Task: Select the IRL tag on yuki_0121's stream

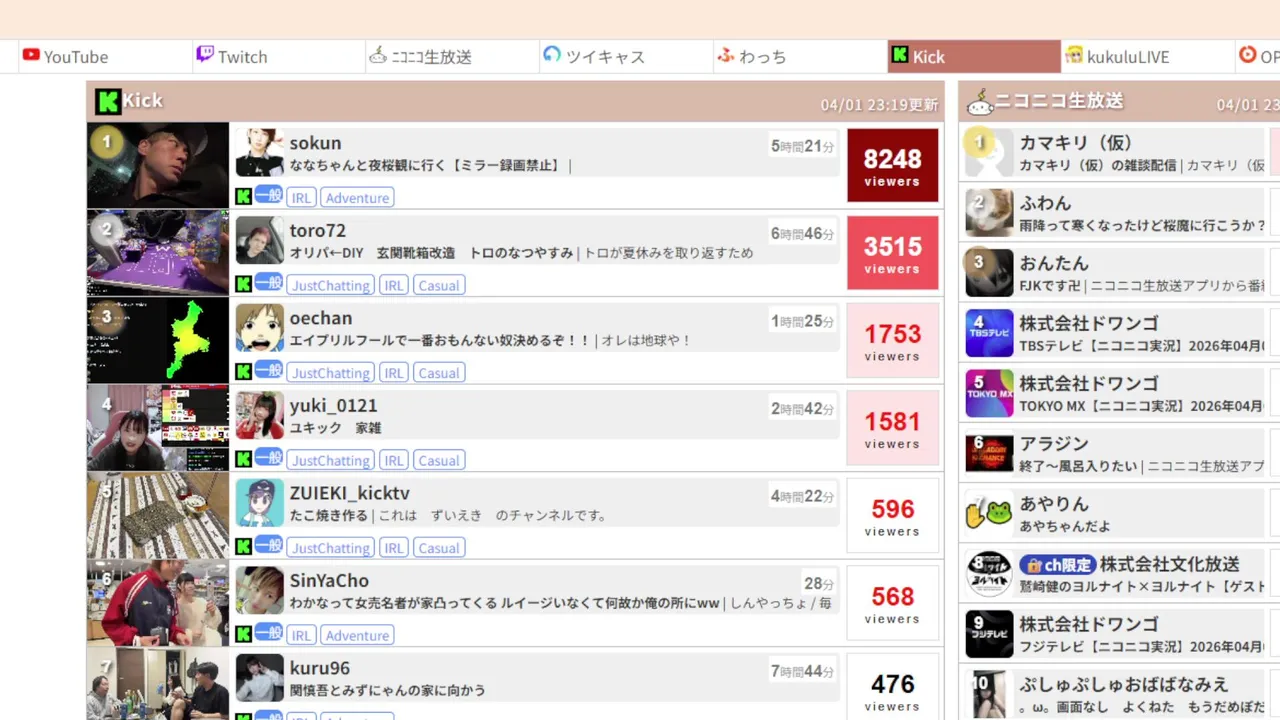Action: tap(394, 460)
